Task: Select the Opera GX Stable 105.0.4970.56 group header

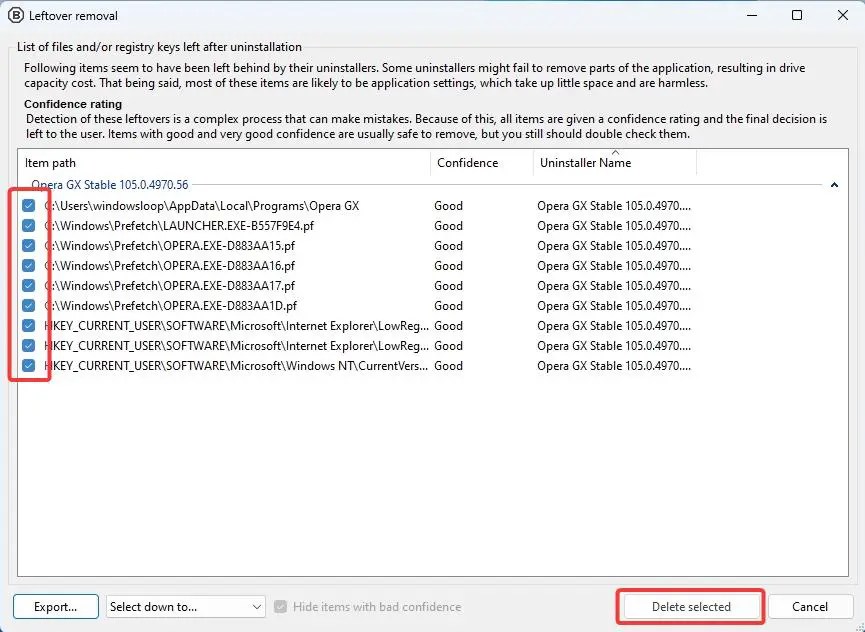Action: tap(110, 185)
